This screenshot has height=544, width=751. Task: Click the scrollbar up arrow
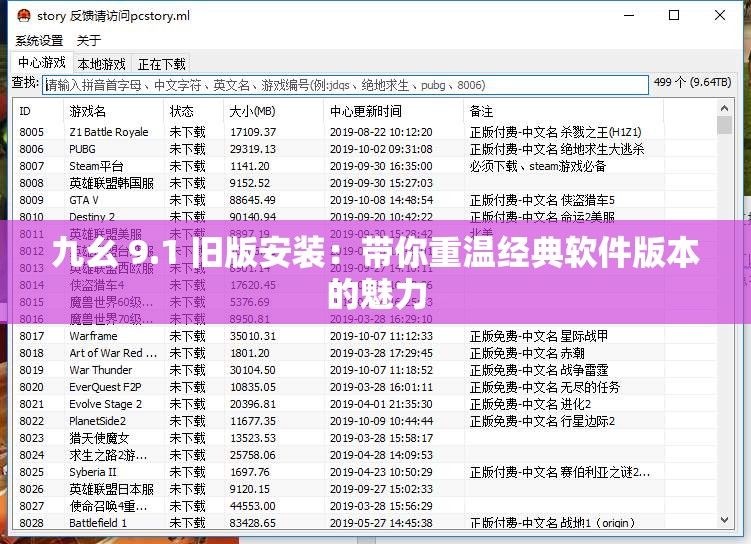coord(724,108)
